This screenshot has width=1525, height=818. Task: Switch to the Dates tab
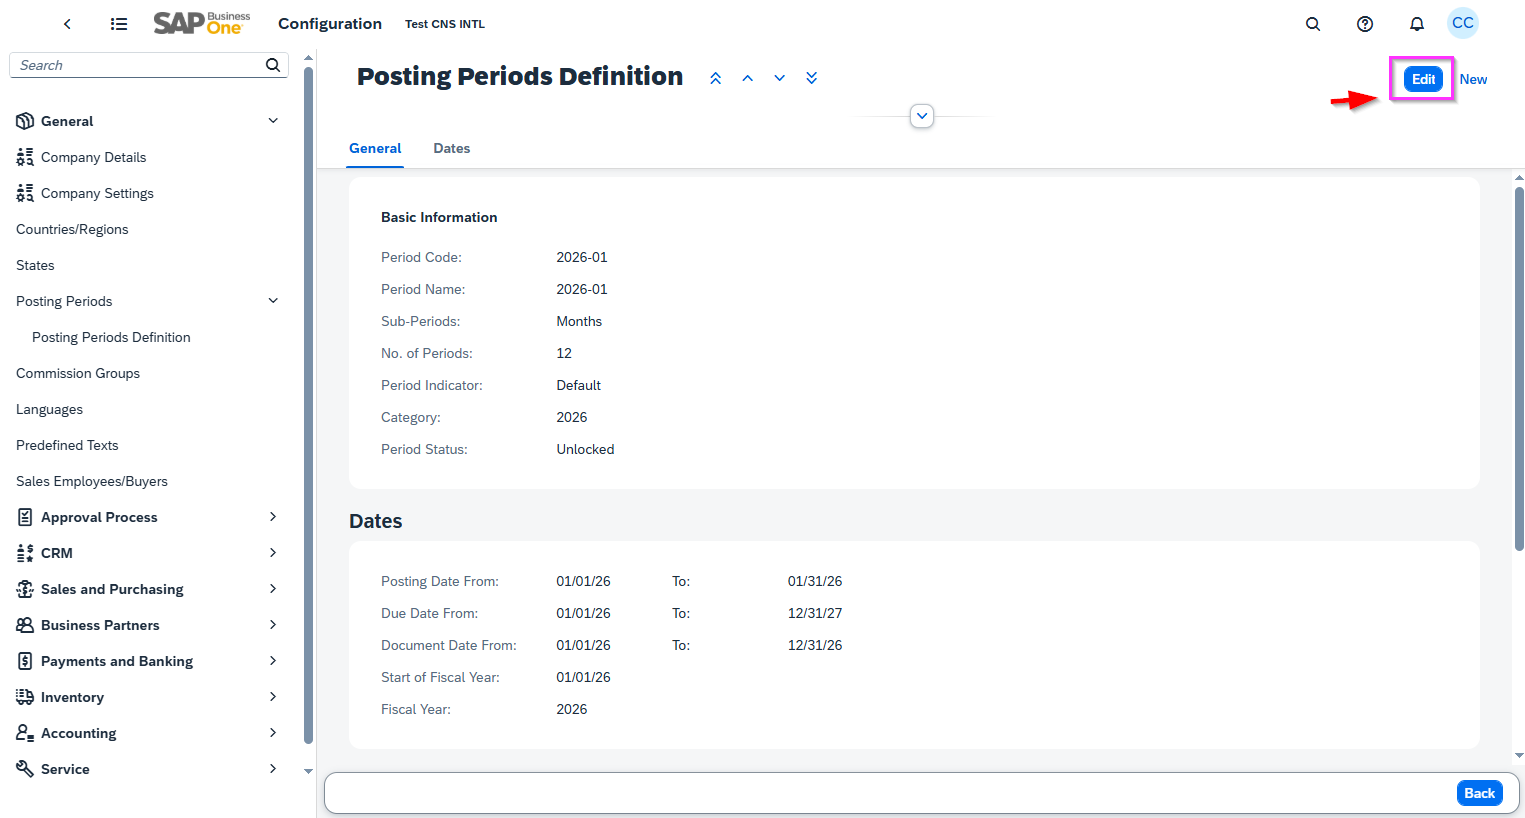tap(451, 148)
